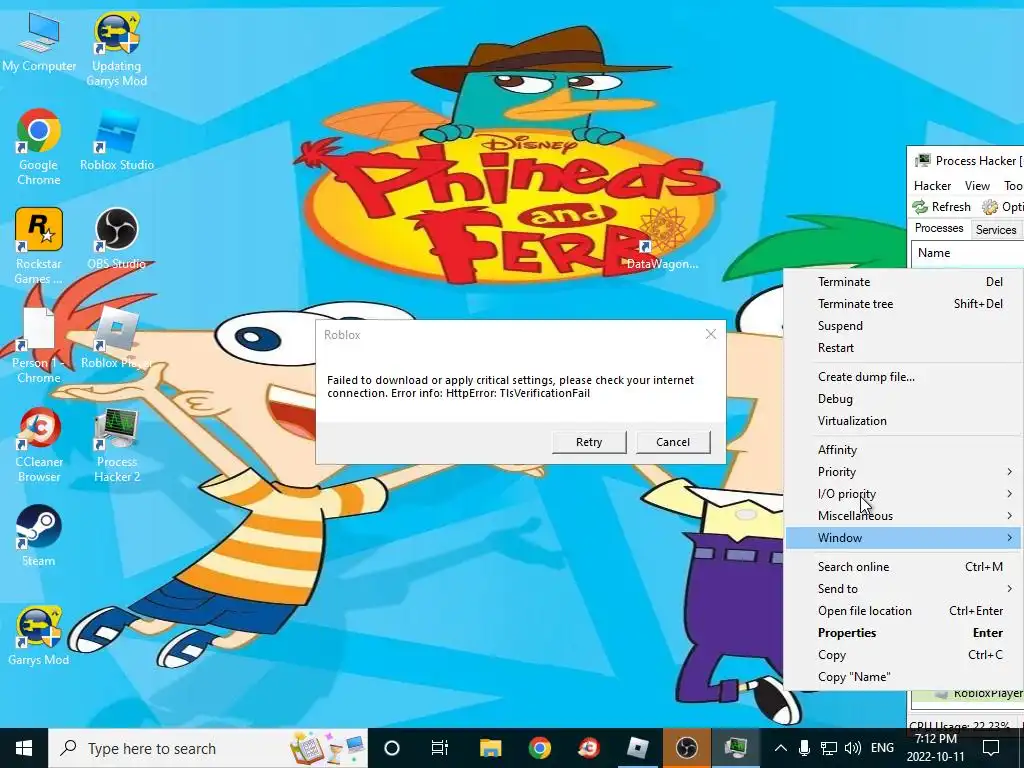Open ENG language indicator
Image resolution: width=1024 pixels, height=768 pixels.
coord(882,748)
